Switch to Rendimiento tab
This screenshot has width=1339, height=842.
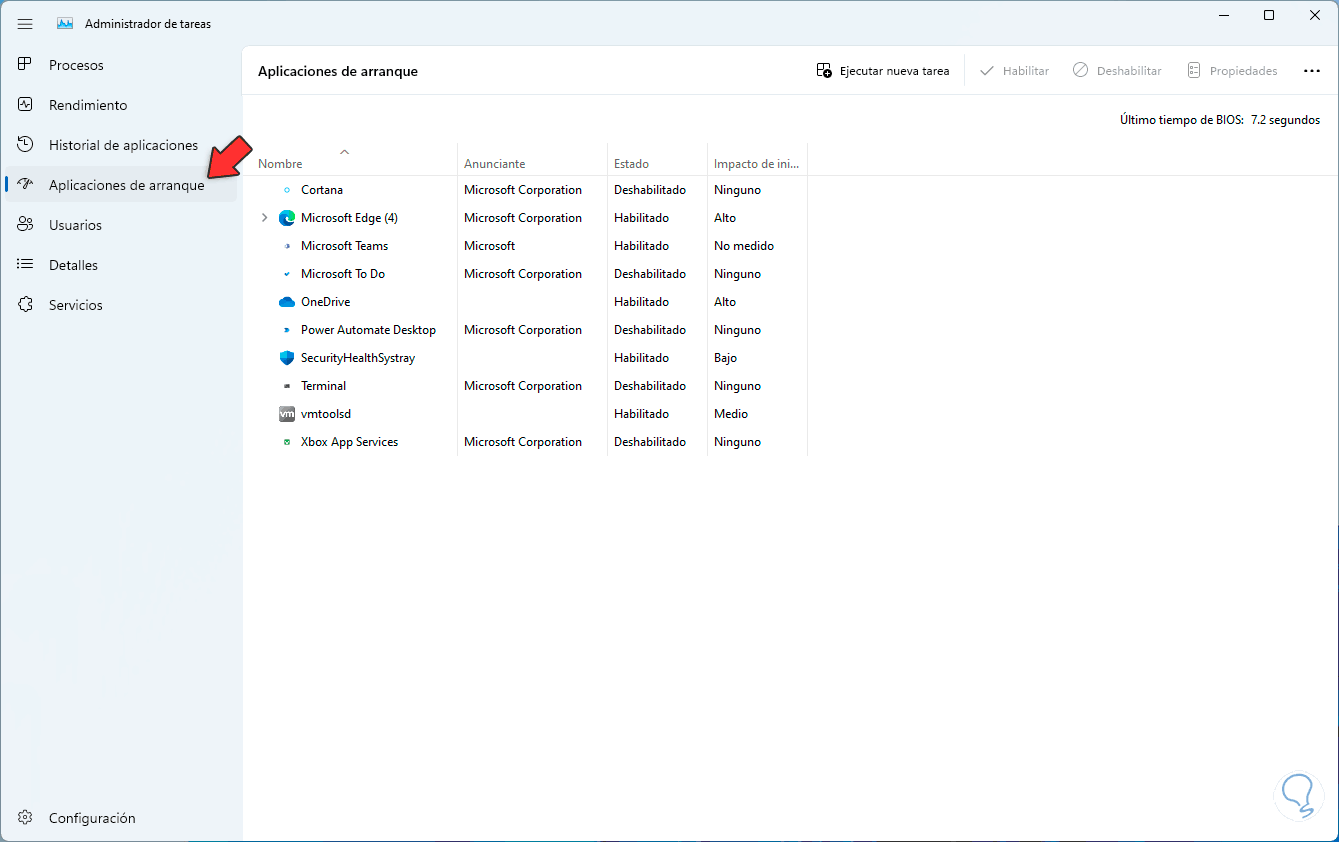click(x=121, y=105)
